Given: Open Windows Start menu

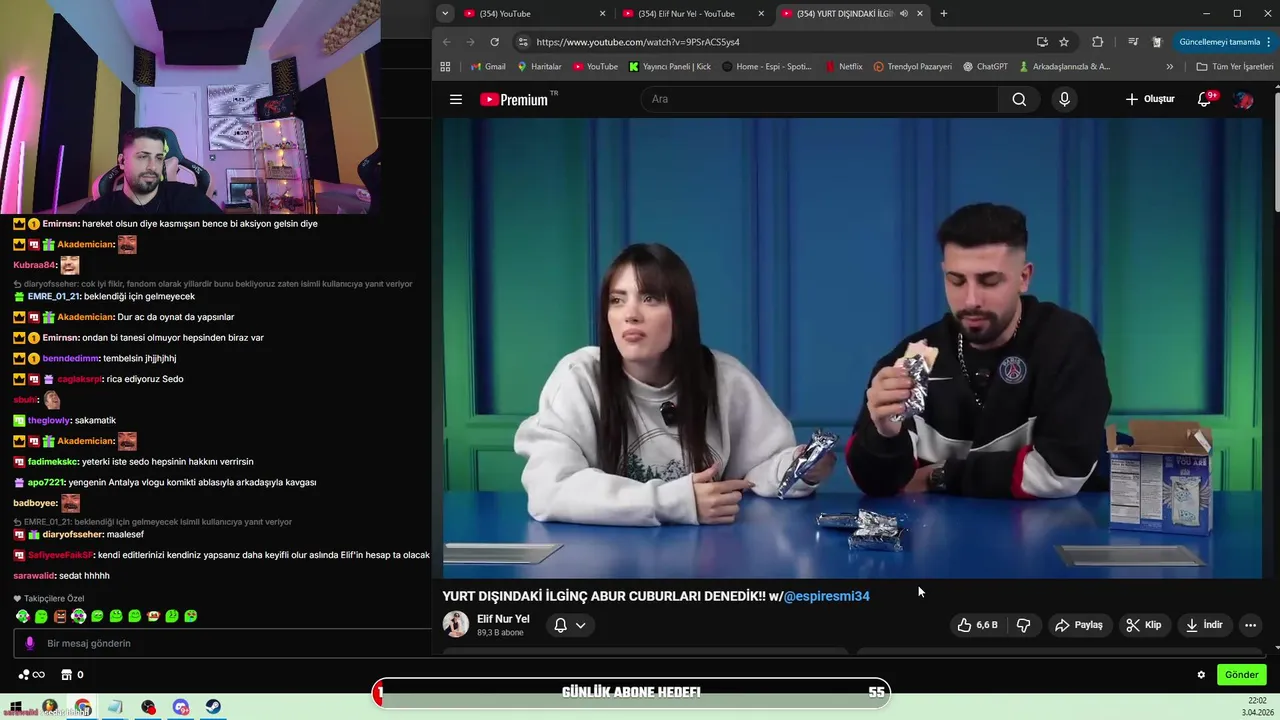Looking at the screenshot, I should click(x=15, y=707).
